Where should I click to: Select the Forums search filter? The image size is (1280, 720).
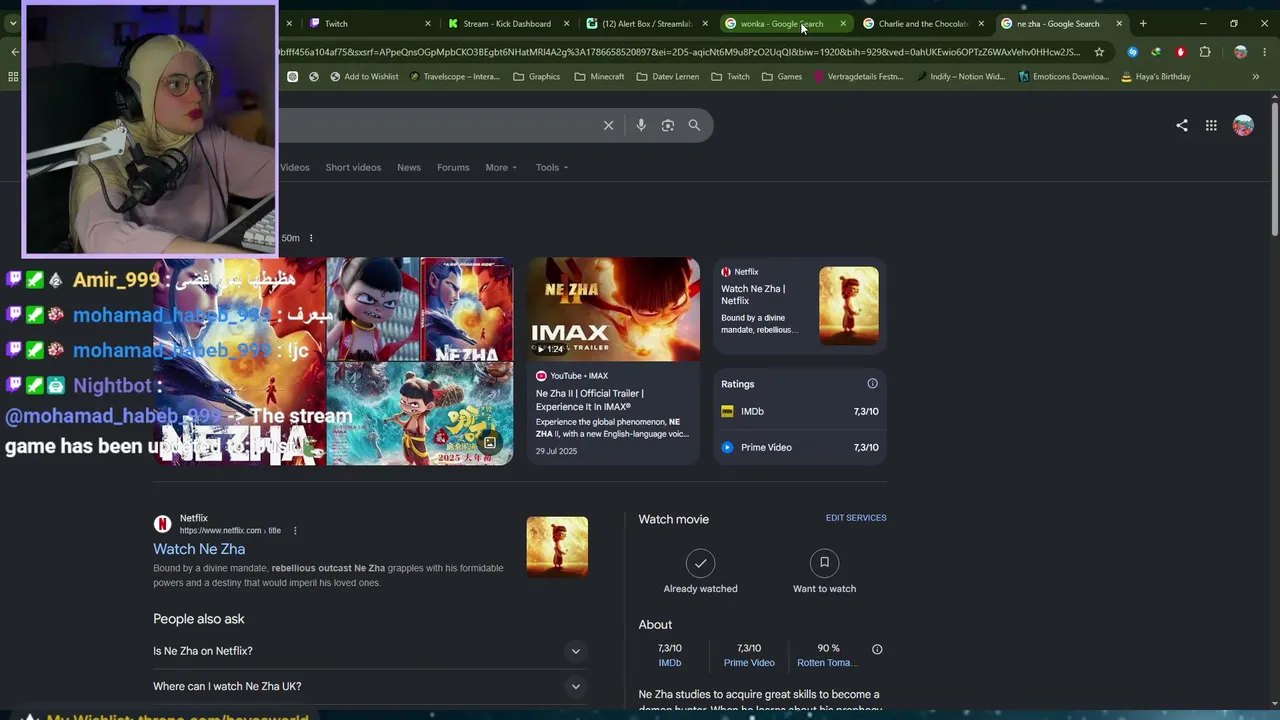453,167
